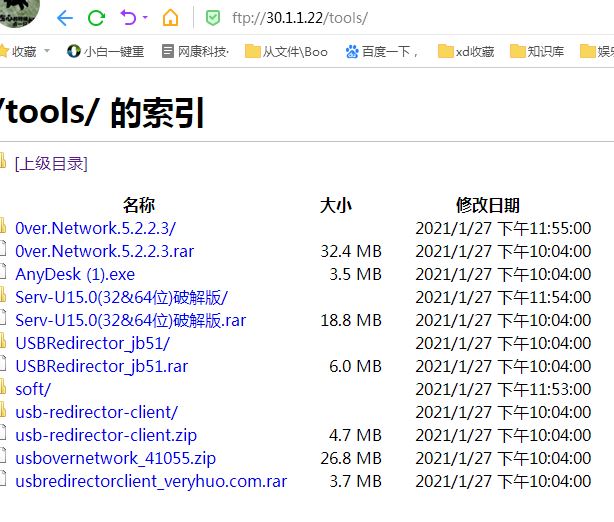
Task: Click the 26.8 MB size cell
Action: [x=351, y=459]
